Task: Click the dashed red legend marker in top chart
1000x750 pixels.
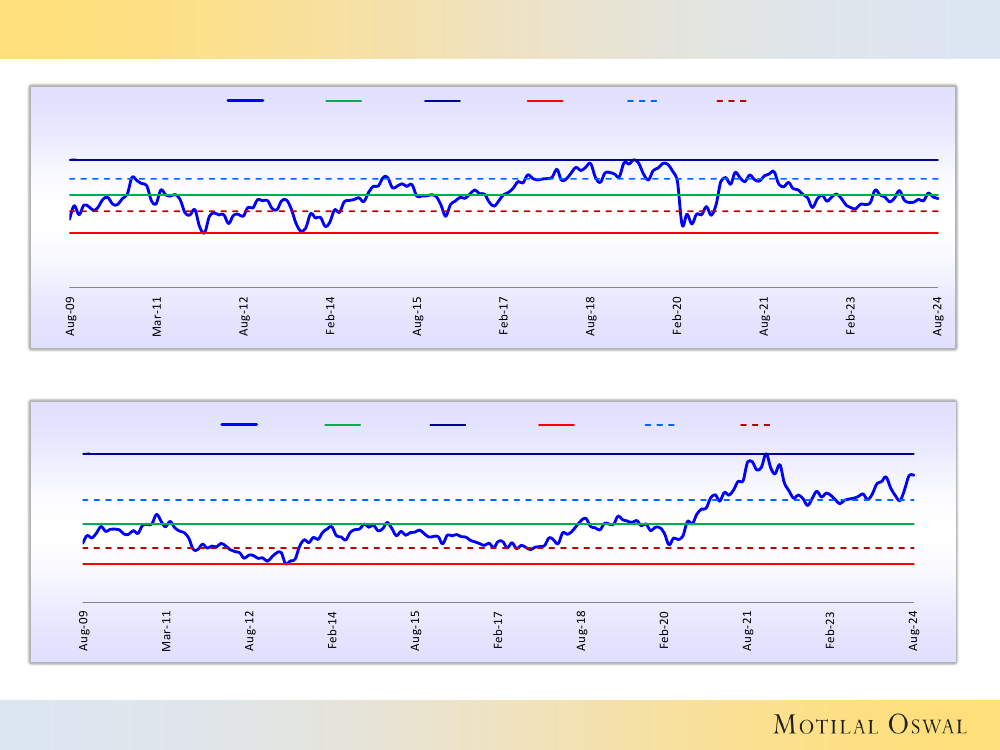Action: pyautogui.click(x=732, y=101)
